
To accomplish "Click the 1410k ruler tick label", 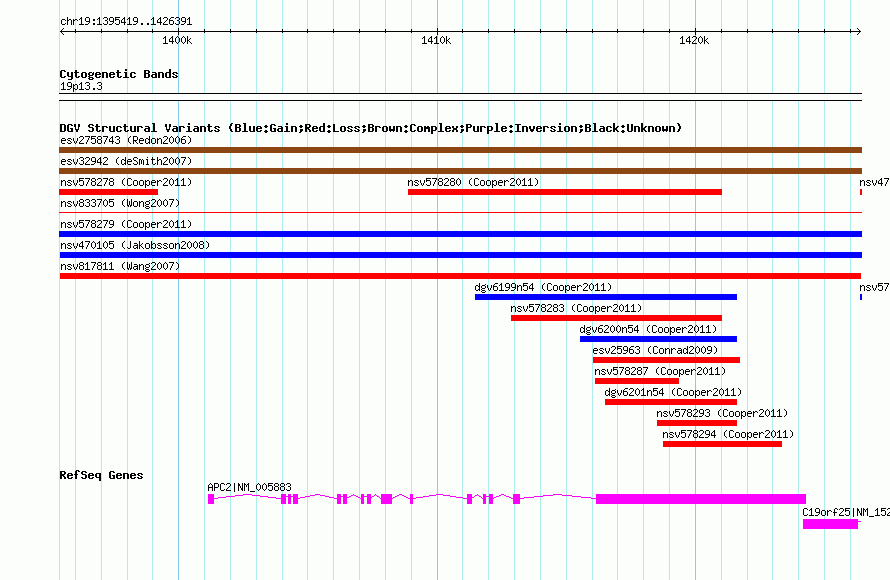I will [x=436, y=40].
